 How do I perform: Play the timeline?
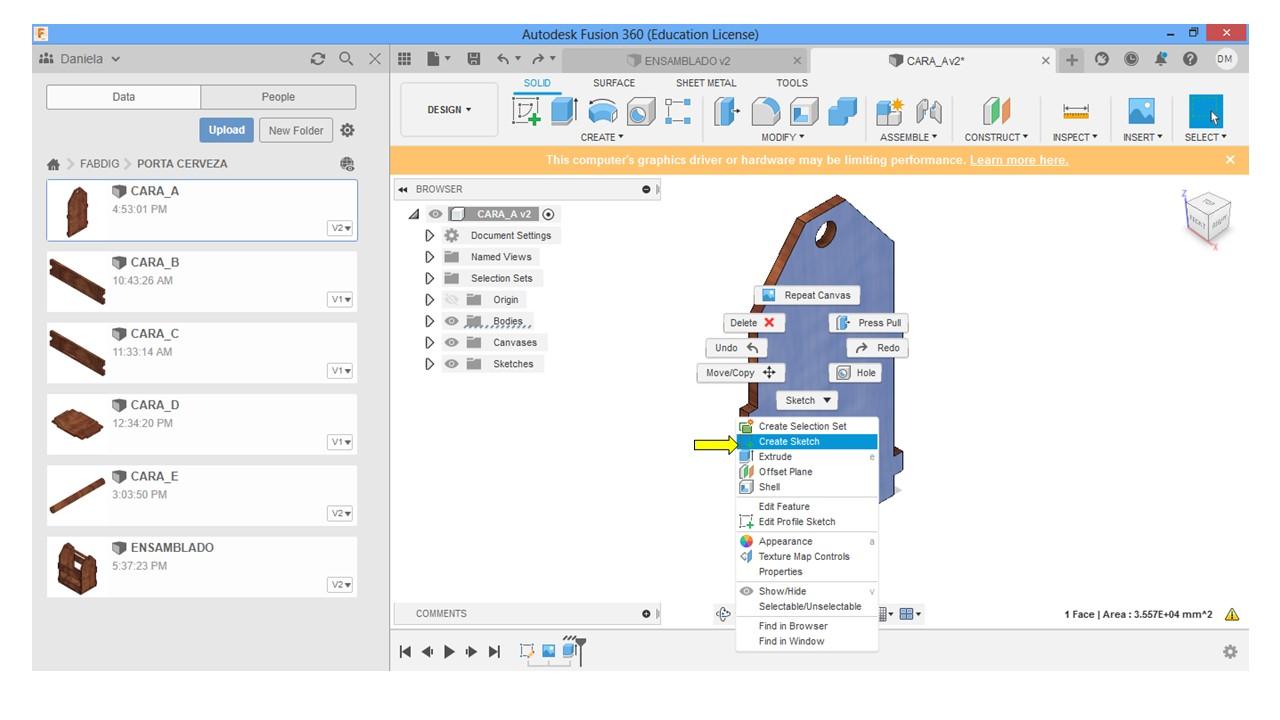tap(449, 652)
